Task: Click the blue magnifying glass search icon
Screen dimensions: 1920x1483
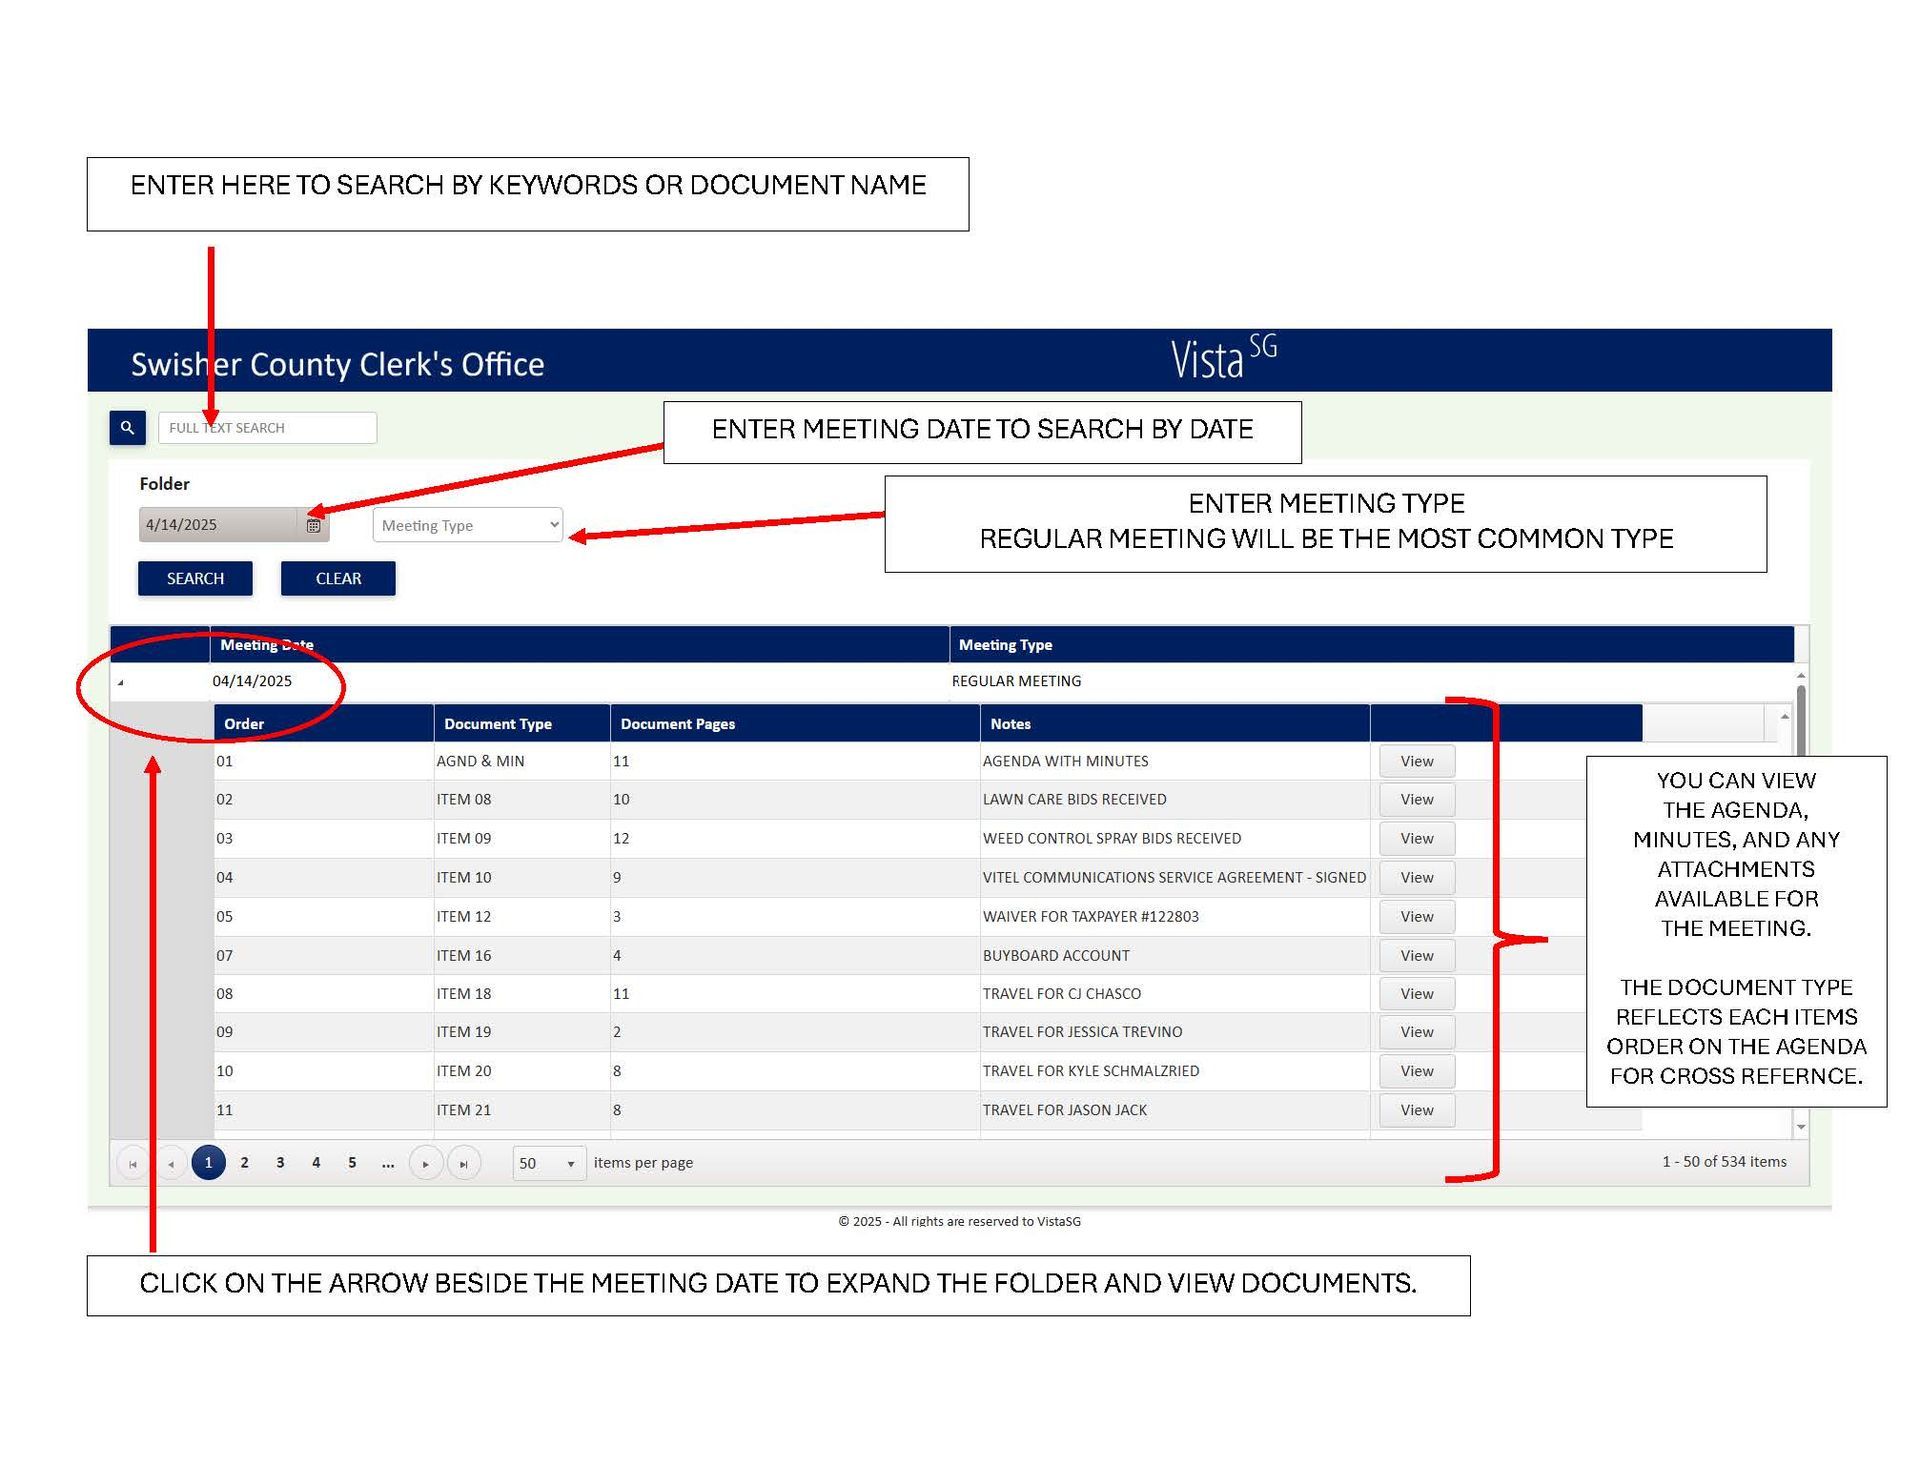Action: (x=127, y=428)
